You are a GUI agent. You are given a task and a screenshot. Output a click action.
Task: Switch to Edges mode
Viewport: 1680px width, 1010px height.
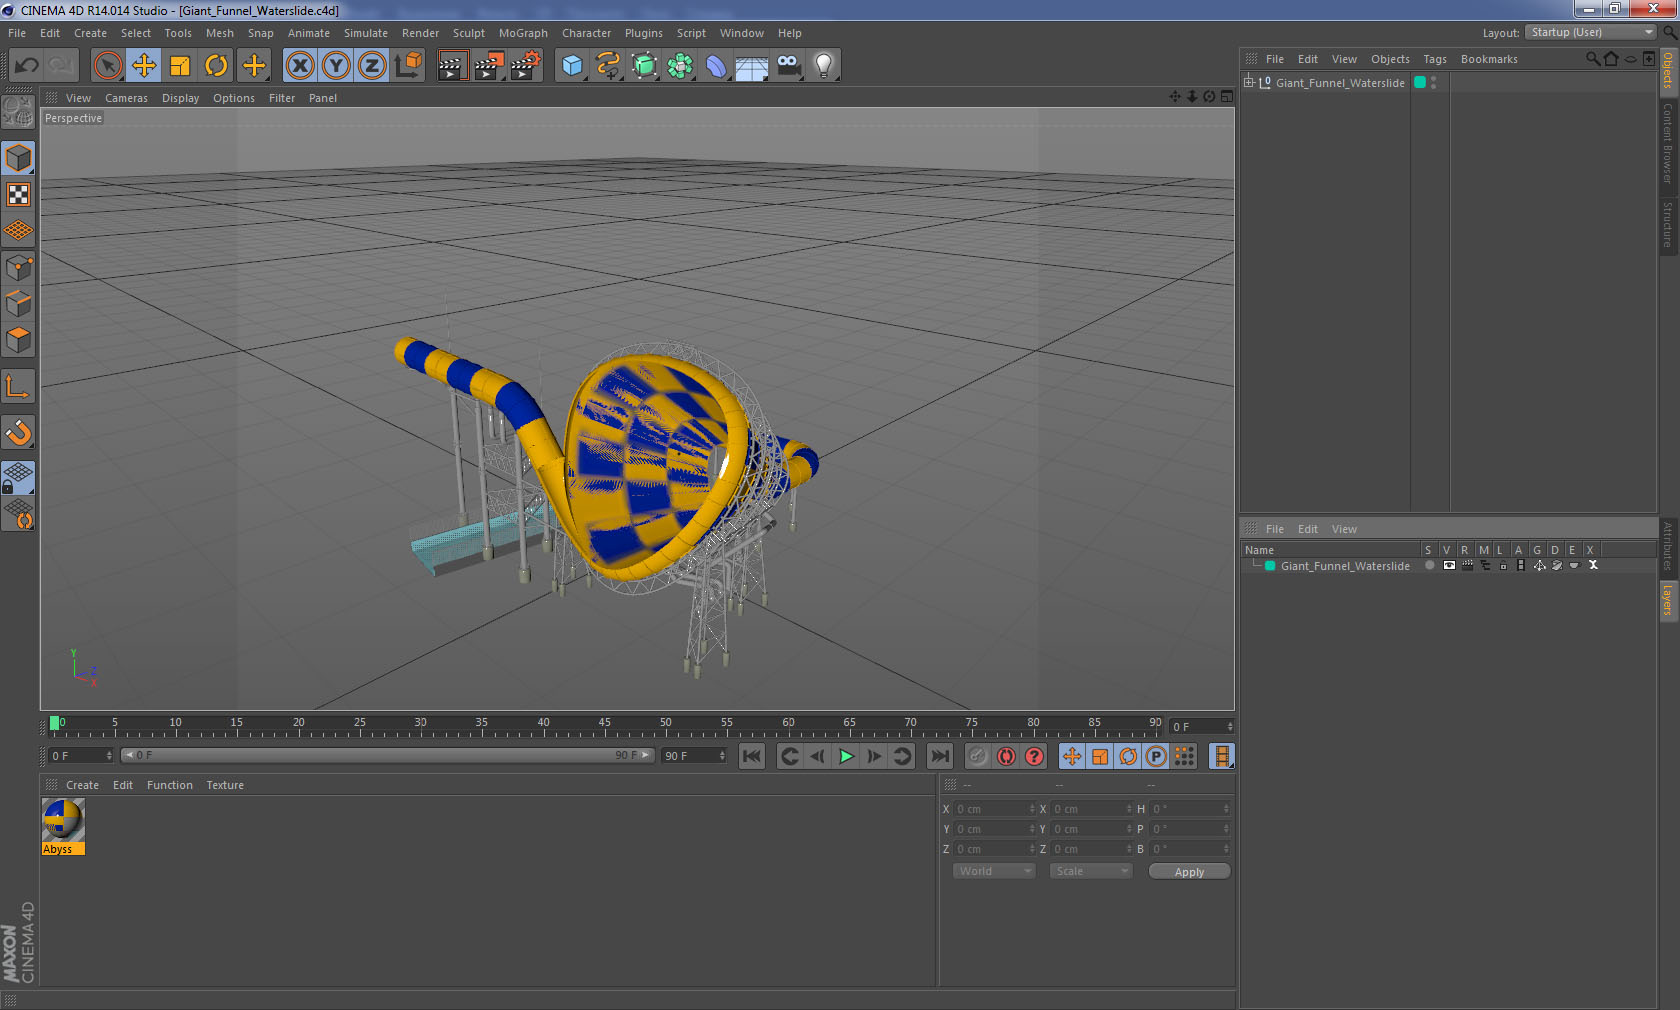(18, 303)
